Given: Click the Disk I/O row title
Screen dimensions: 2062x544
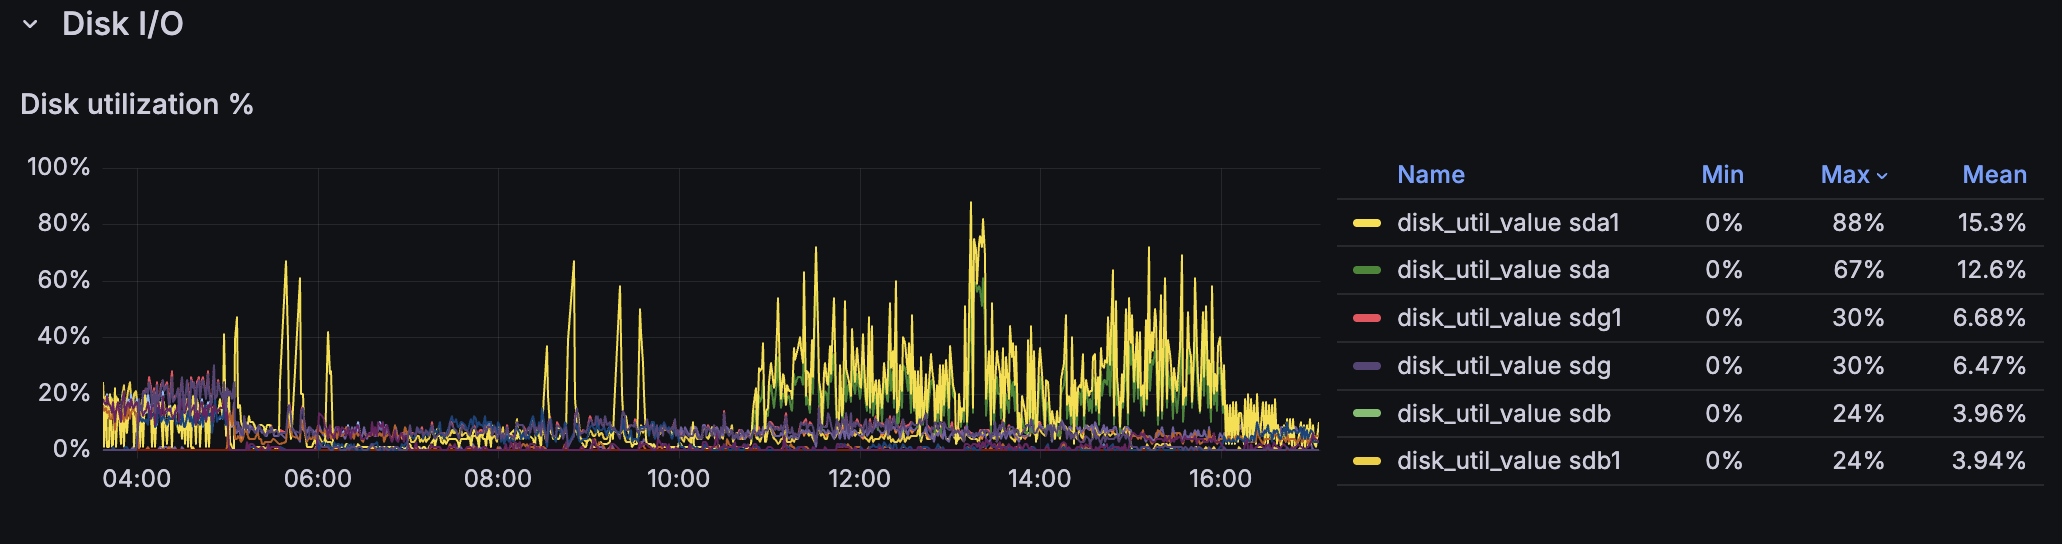Looking at the screenshot, I should 122,24.
